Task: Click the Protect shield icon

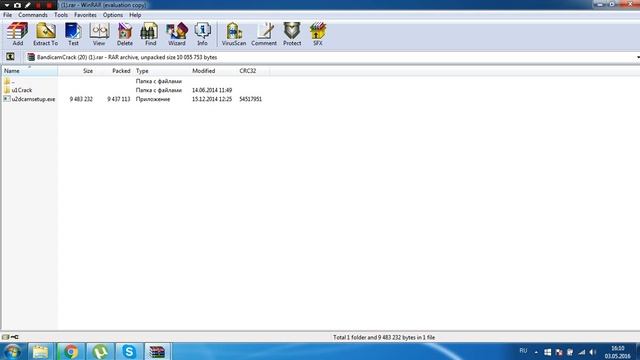Action: [292, 33]
